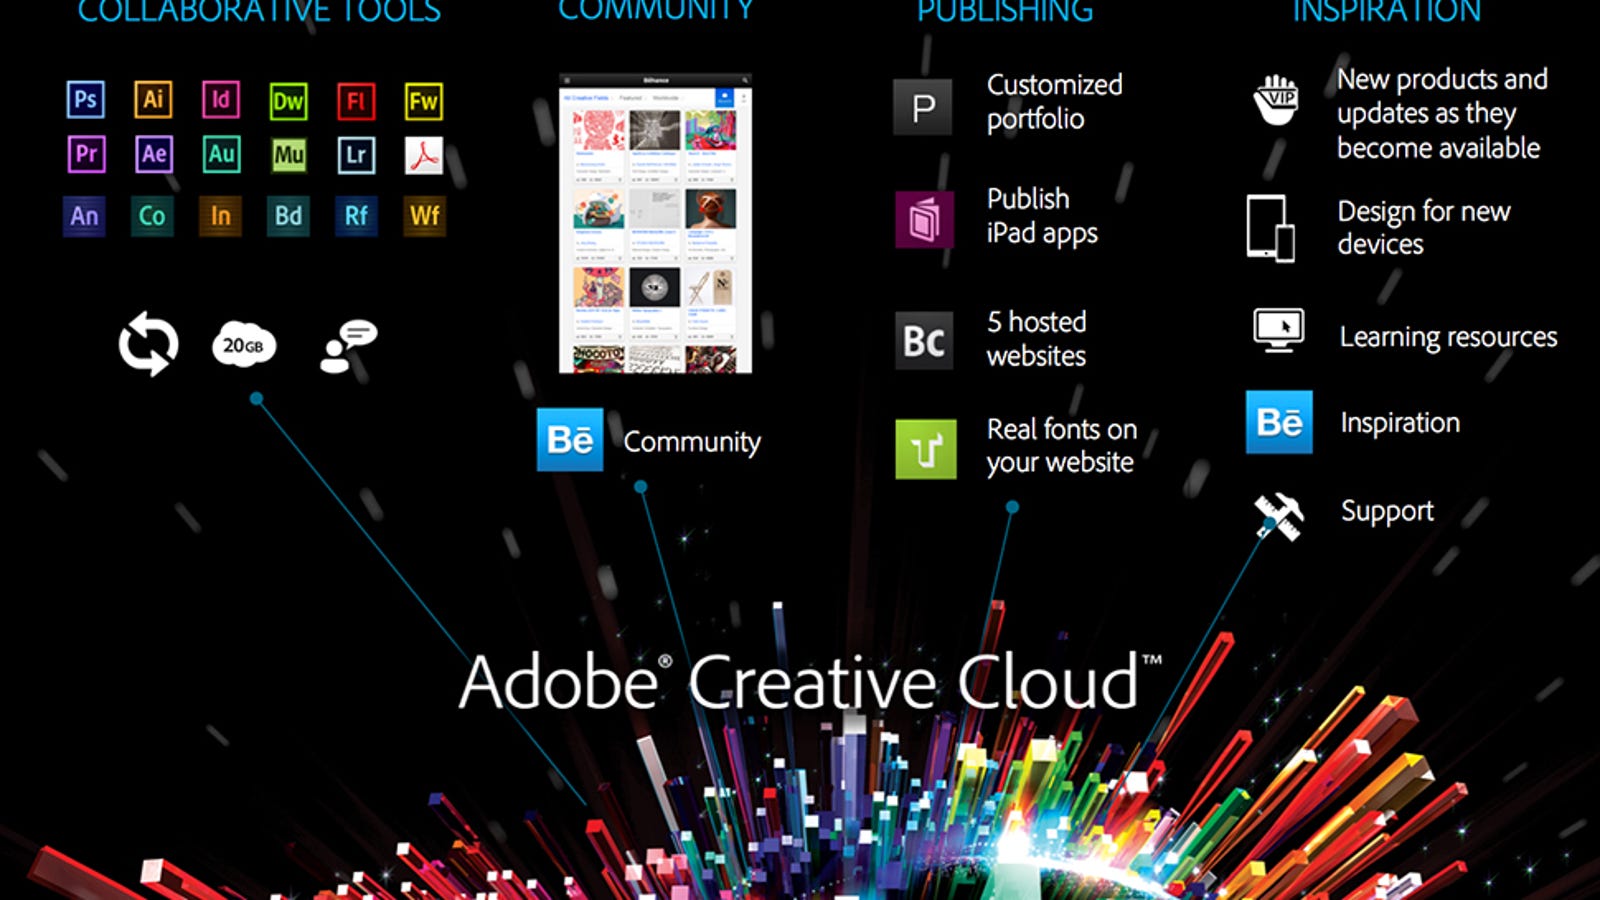Click the circular sync arrows icon

(x=148, y=344)
